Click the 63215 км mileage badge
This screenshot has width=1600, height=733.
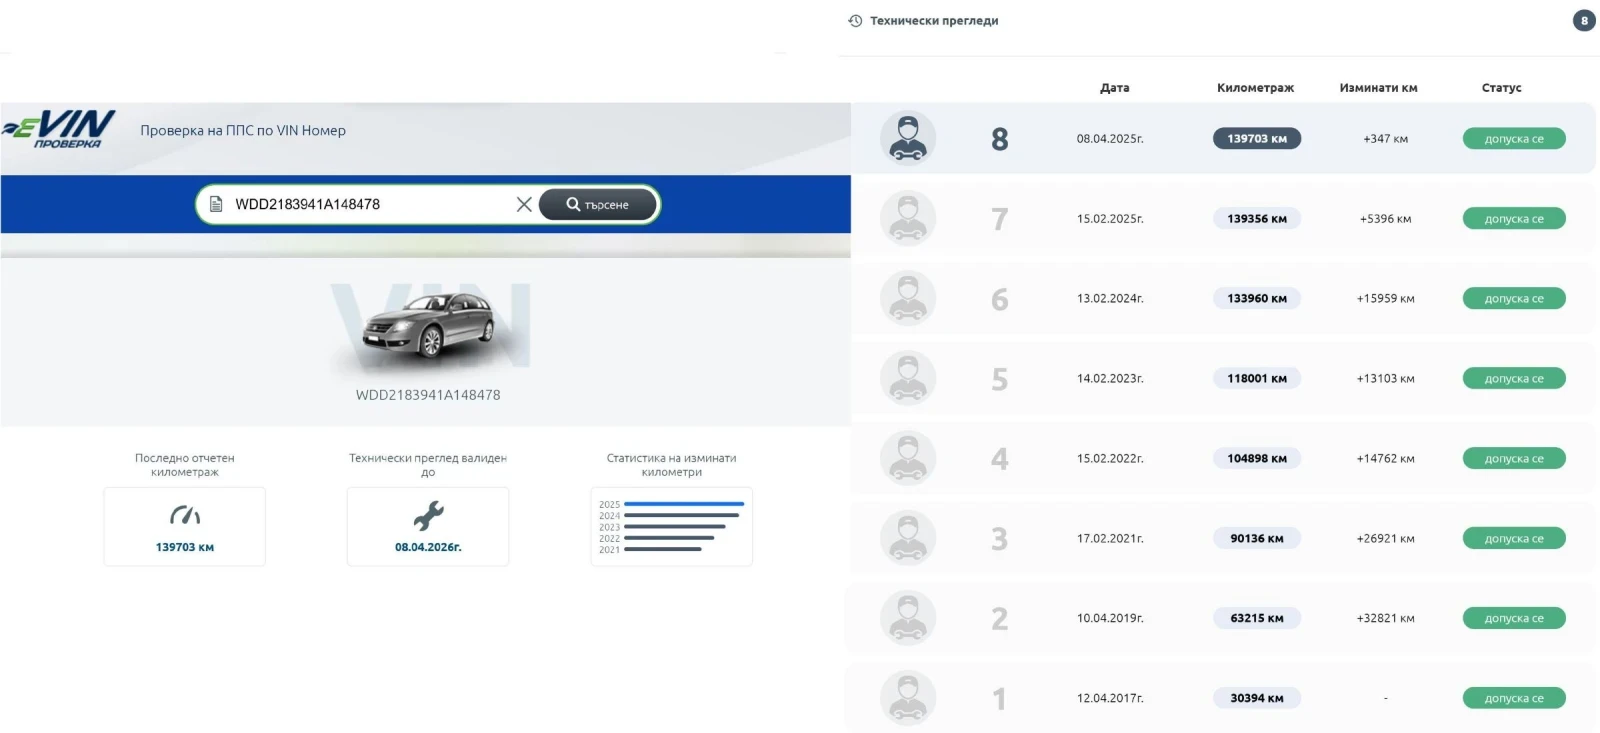point(1256,619)
